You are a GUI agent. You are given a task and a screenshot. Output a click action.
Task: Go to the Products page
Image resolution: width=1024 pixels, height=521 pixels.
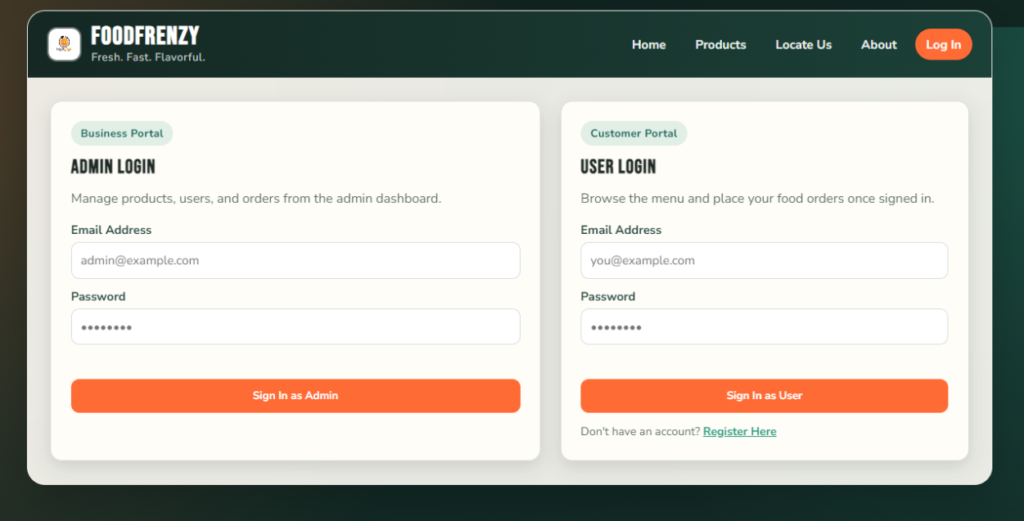[x=720, y=44]
